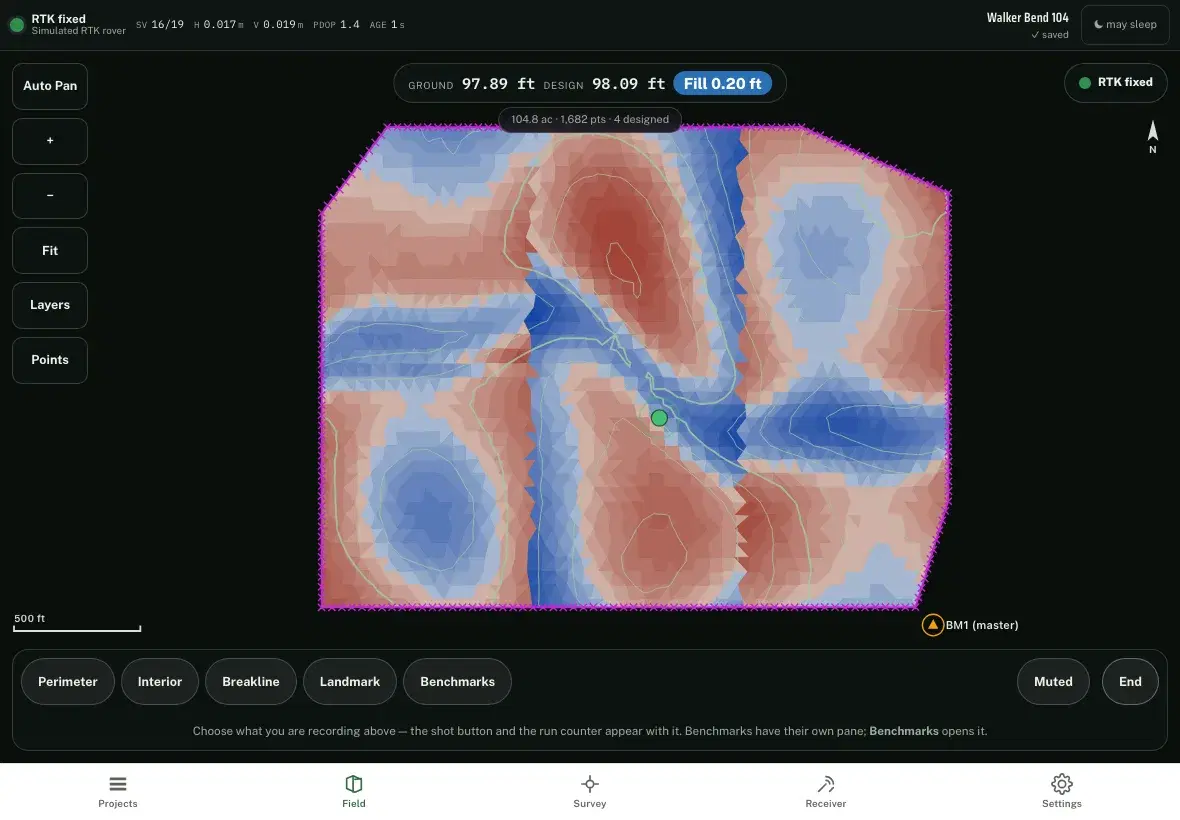
Task: Click the green RTK status dot in header
Action: point(17,25)
